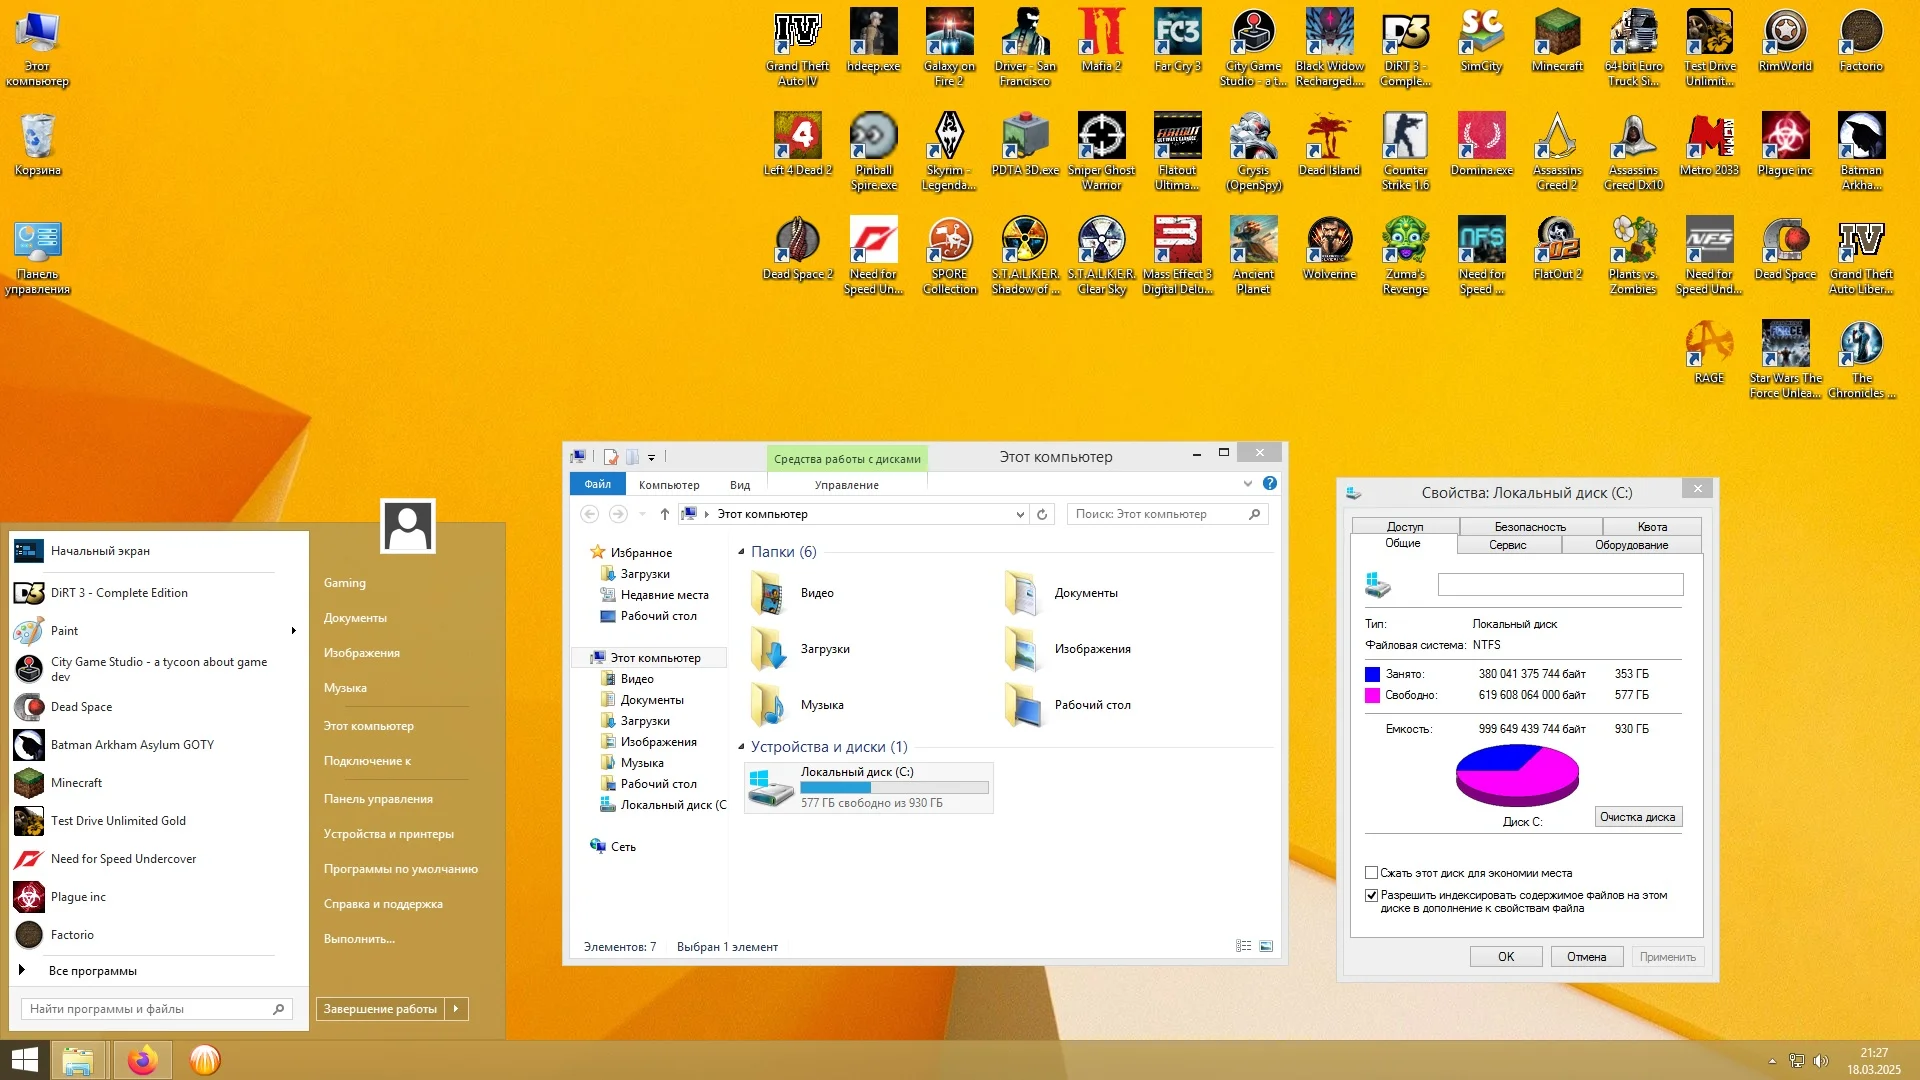1920x1080 pixels.
Task: Expand the arrow next to Завершение работы
Action: point(456,1009)
